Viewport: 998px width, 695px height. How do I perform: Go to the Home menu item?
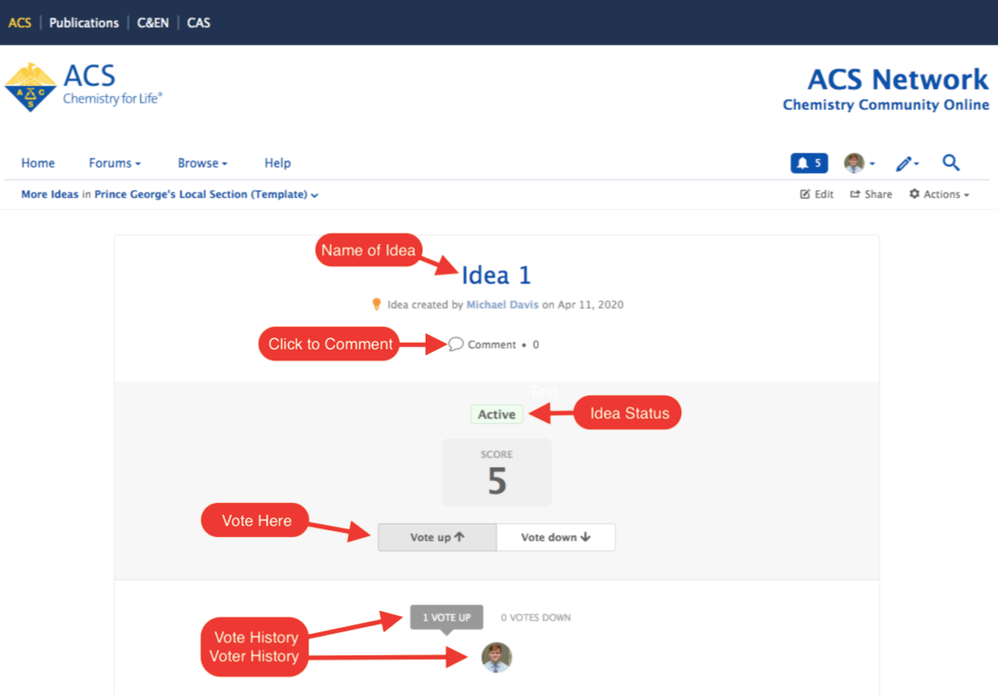point(38,163)
